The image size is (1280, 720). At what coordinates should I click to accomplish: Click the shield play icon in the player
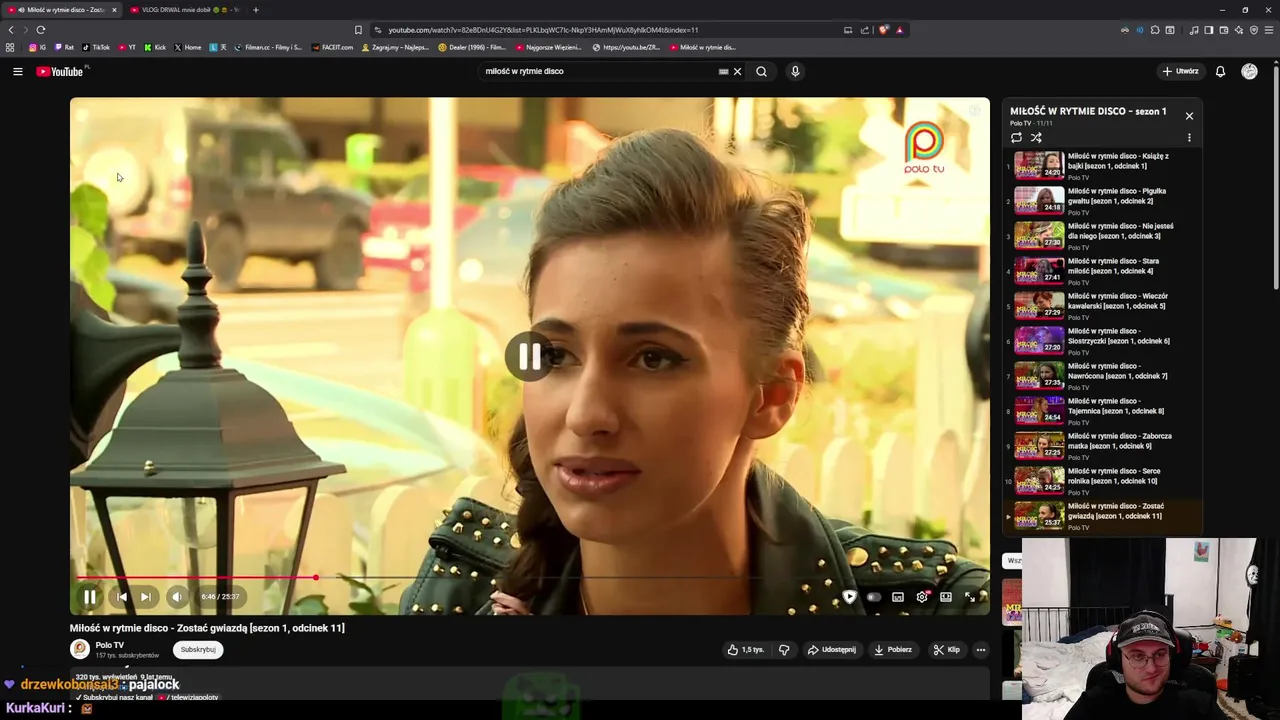(x=849, y=597)
